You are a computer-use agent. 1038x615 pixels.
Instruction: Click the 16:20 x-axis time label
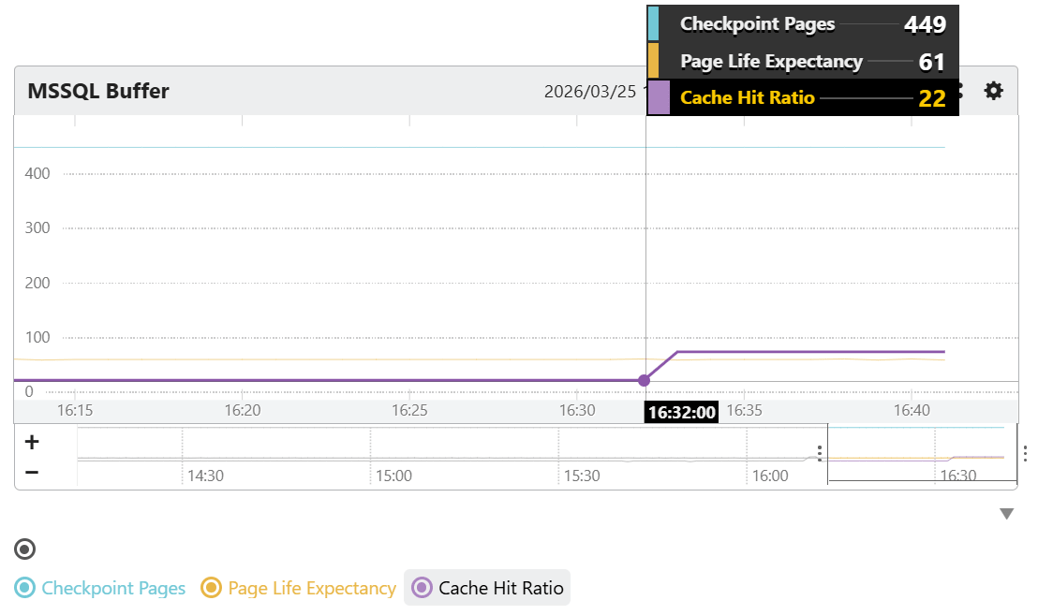coord(242,410)
